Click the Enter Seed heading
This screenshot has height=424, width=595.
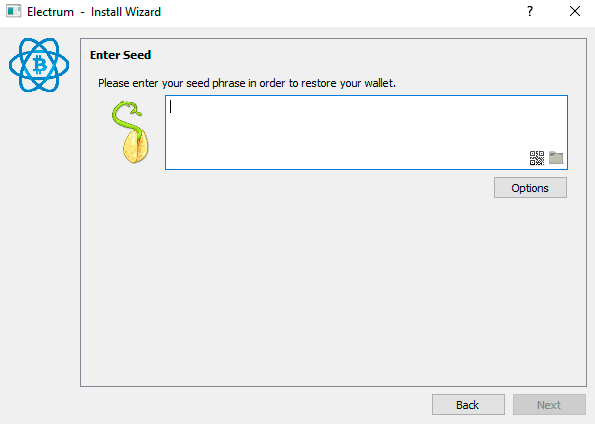point(120,55)
